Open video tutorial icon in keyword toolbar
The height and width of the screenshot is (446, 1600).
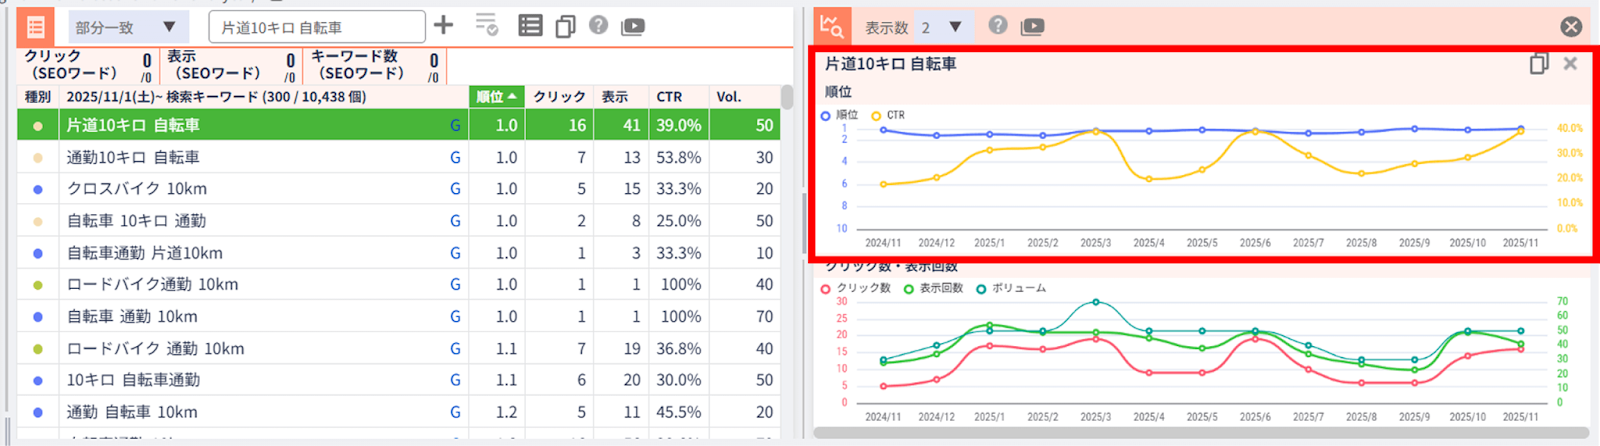pyautogui.click(x=633, y=27)
